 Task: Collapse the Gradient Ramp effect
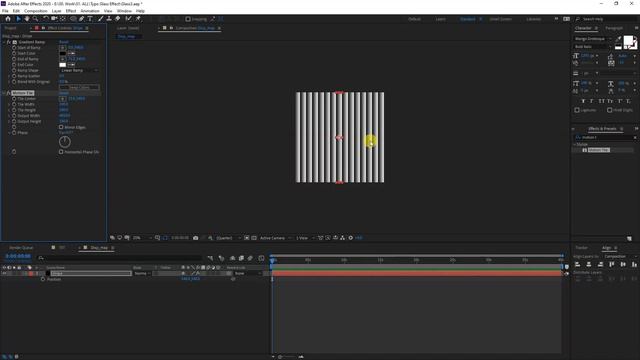[4, 42]
